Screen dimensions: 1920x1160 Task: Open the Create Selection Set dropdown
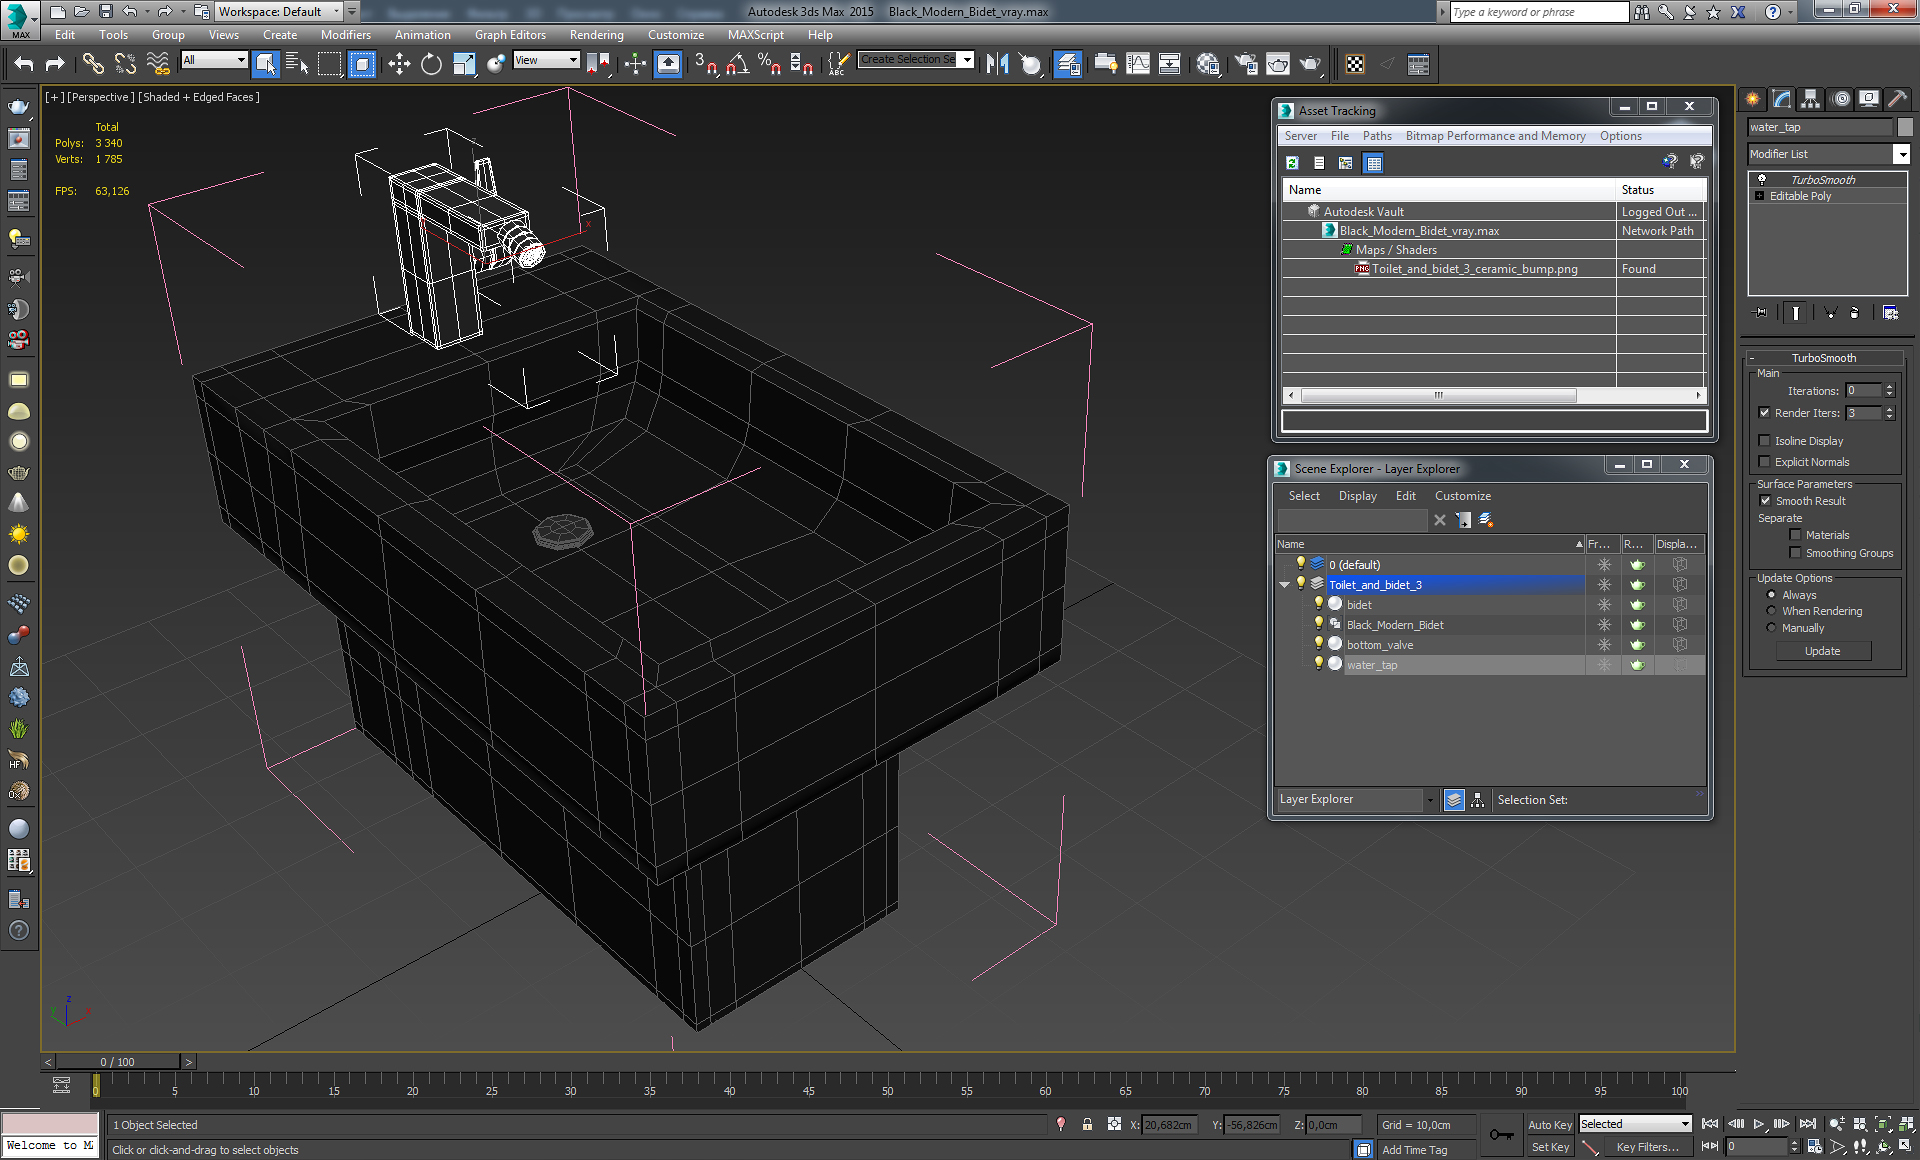(967, 60)
